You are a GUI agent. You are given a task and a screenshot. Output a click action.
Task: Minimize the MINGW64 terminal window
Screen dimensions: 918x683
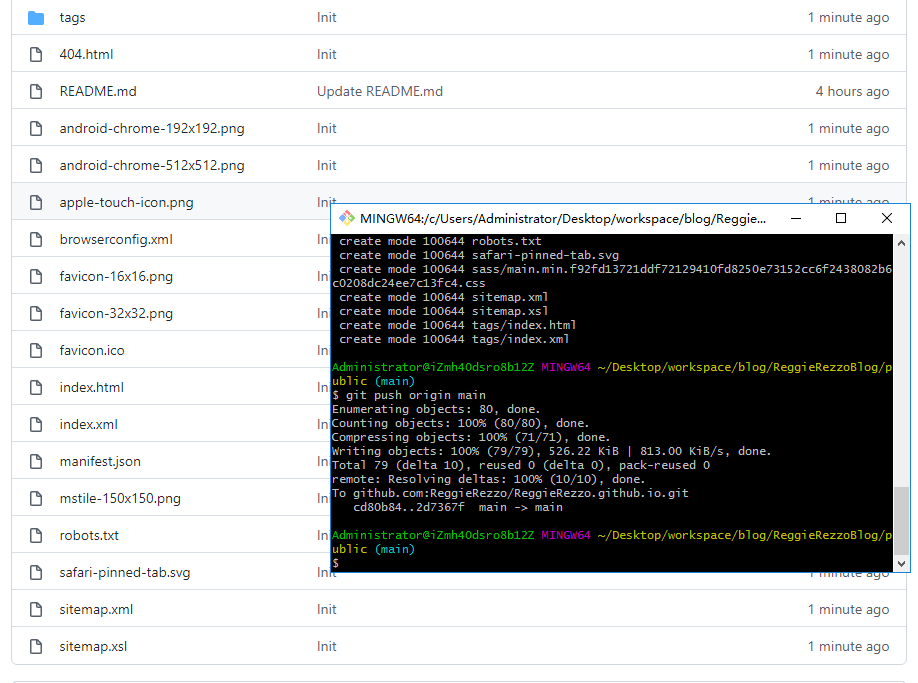click(x=795, y=218)
